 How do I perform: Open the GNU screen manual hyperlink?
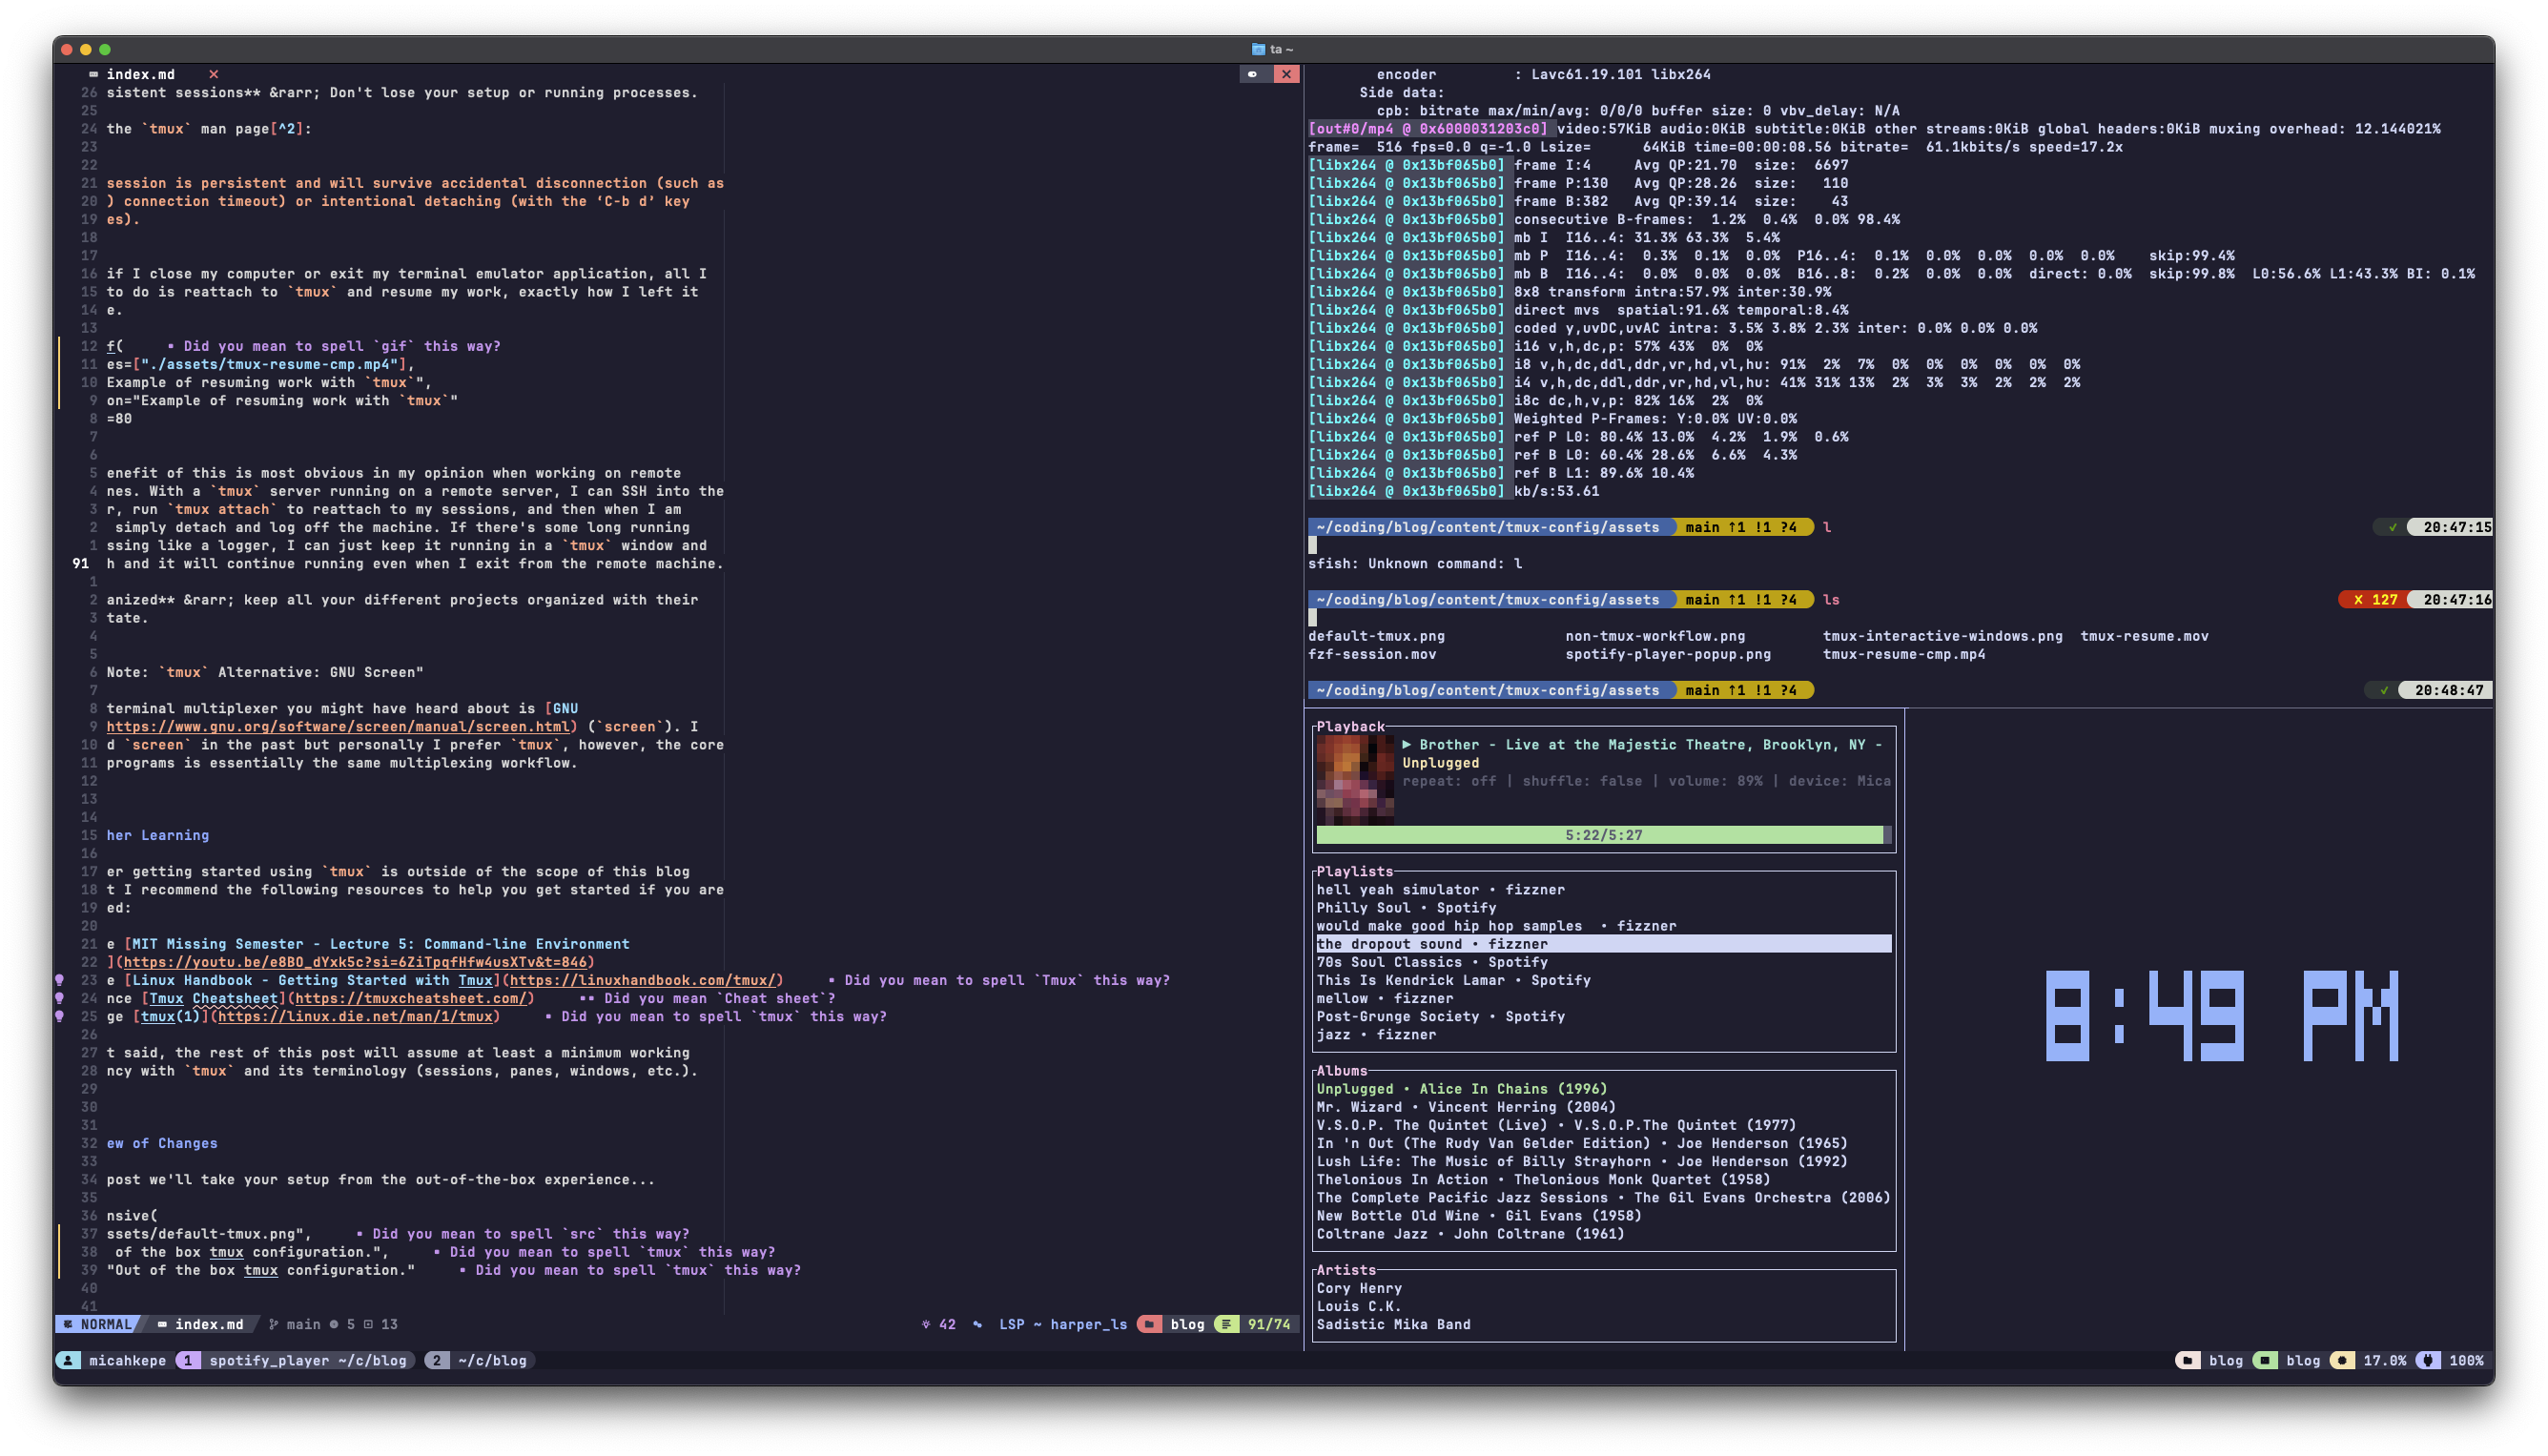[338, 726]
